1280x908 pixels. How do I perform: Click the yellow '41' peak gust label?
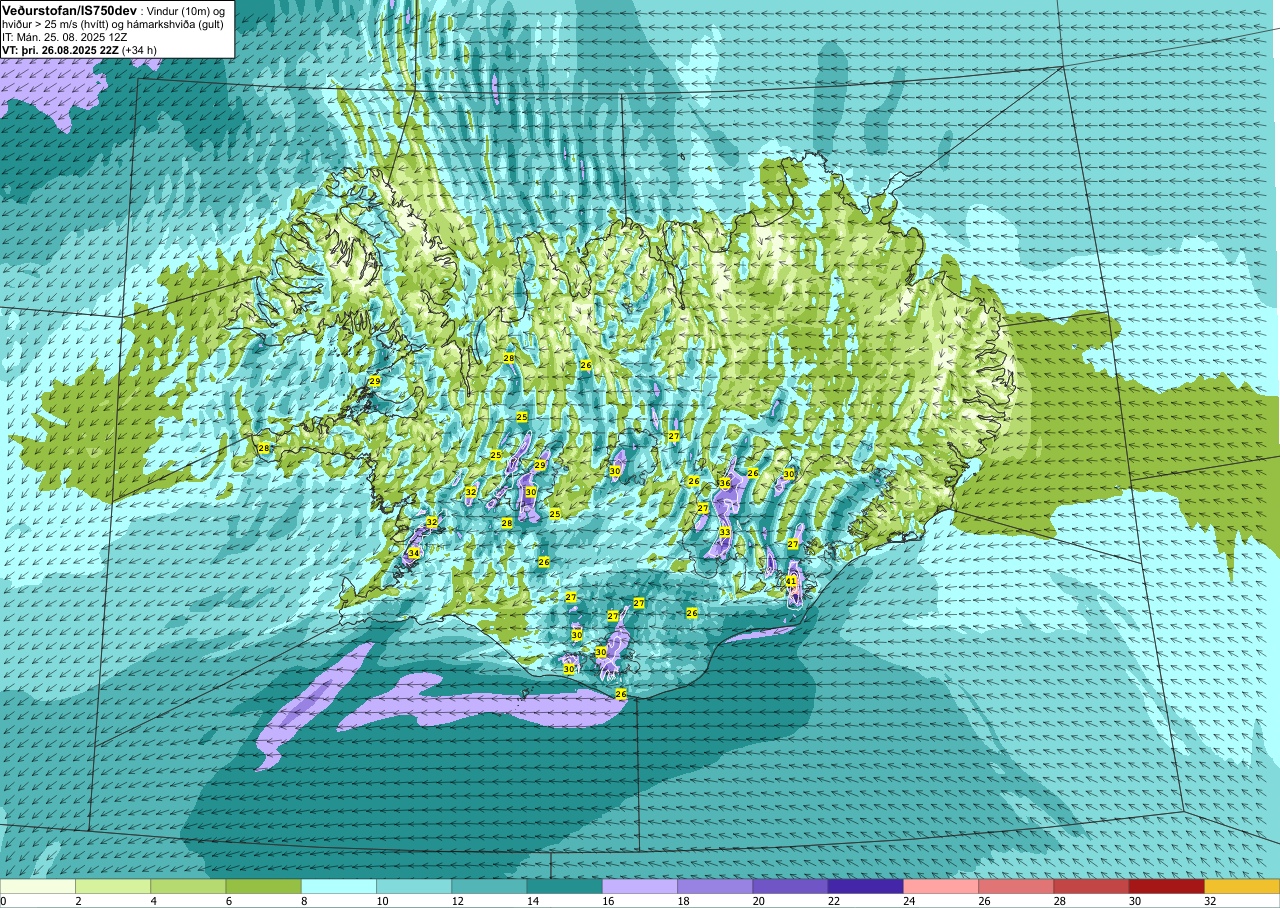(x=791, y=581)
